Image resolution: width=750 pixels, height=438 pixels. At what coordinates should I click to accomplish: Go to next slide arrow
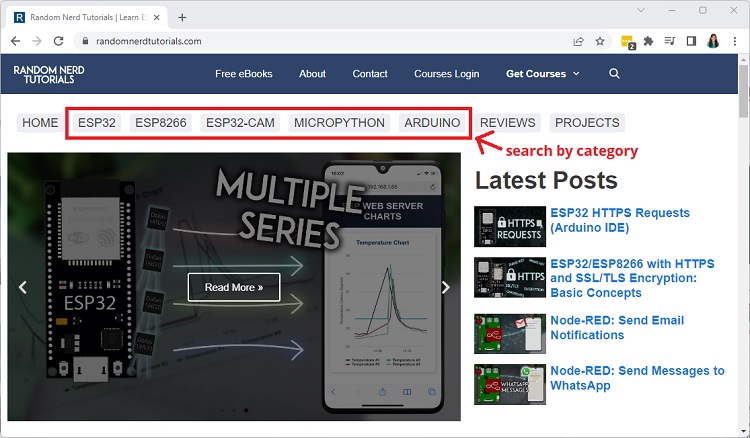[446, 287]
